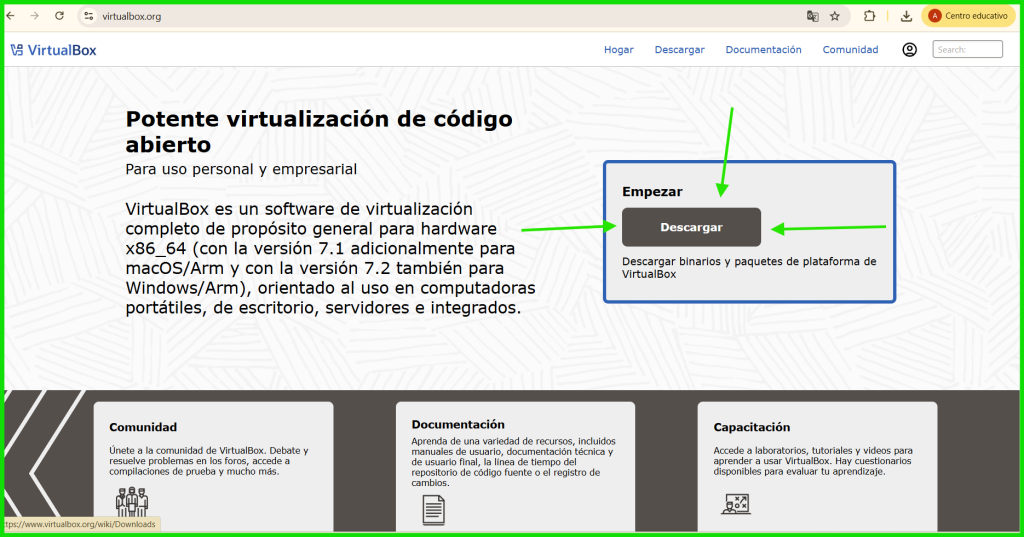Image resolution: width=1024 pixels, height=537 pixels.
Task: Click the Search input field
Action: click(967, 50)
